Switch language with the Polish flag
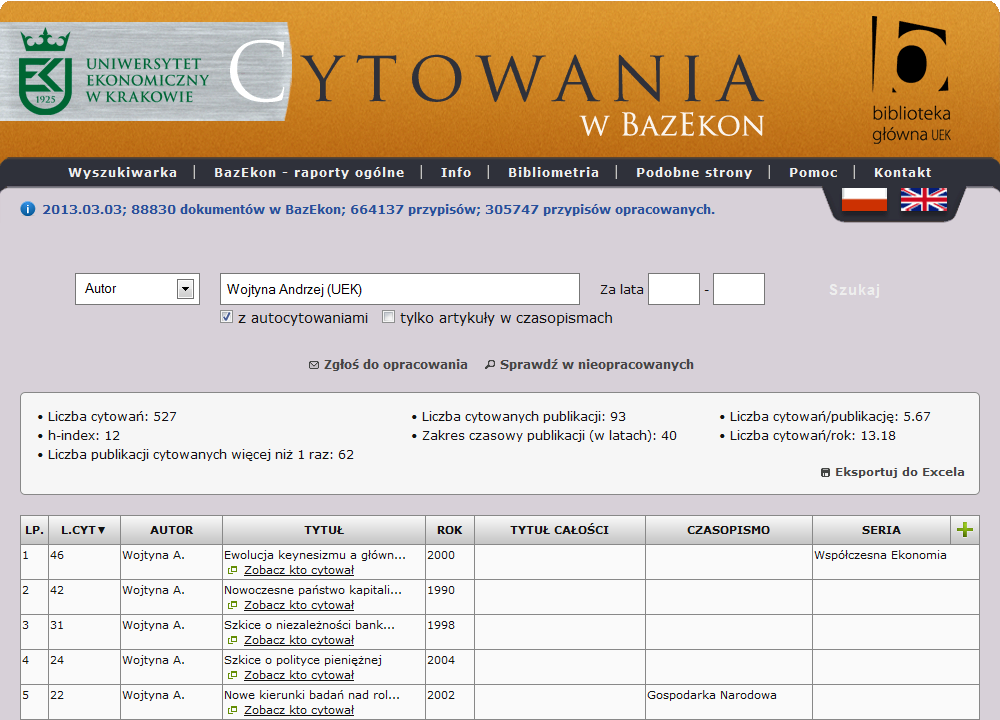Image resolution: width=1000 pixels, height=720 pixels. tap(864, 200)
